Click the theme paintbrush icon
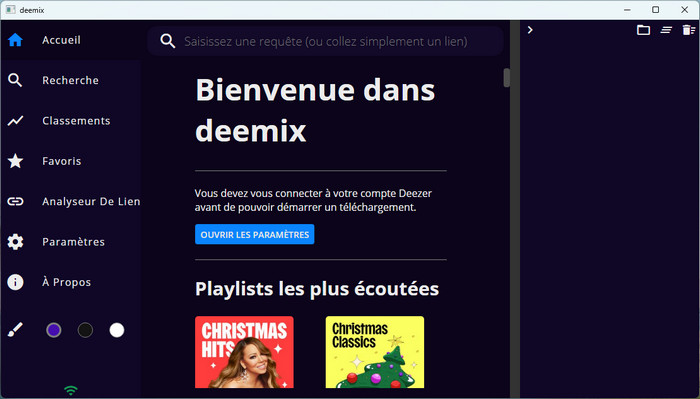Image resolution: width=700 pixels, height=399 pixels. tap(15, 330)
